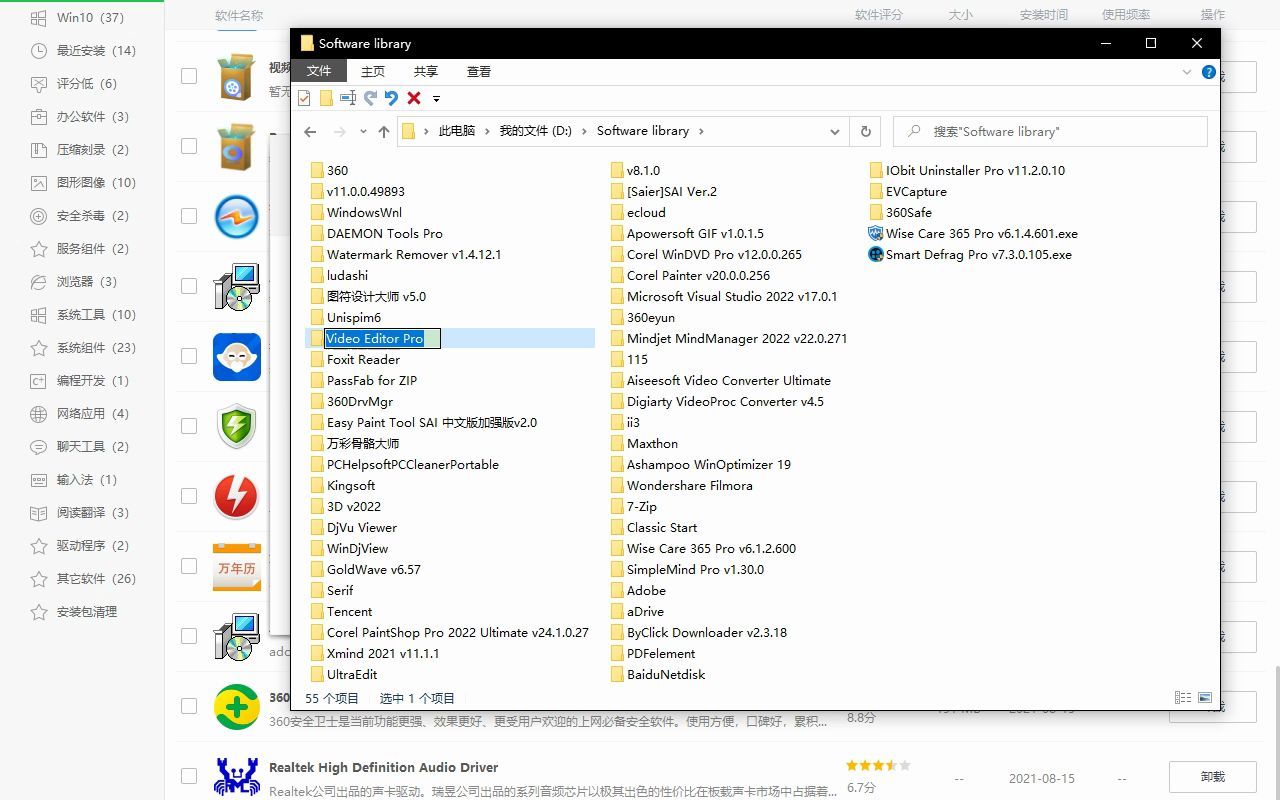Open the 主页 ribbon tab
This screenshot has width=1280, height=800.
(373, 71)
